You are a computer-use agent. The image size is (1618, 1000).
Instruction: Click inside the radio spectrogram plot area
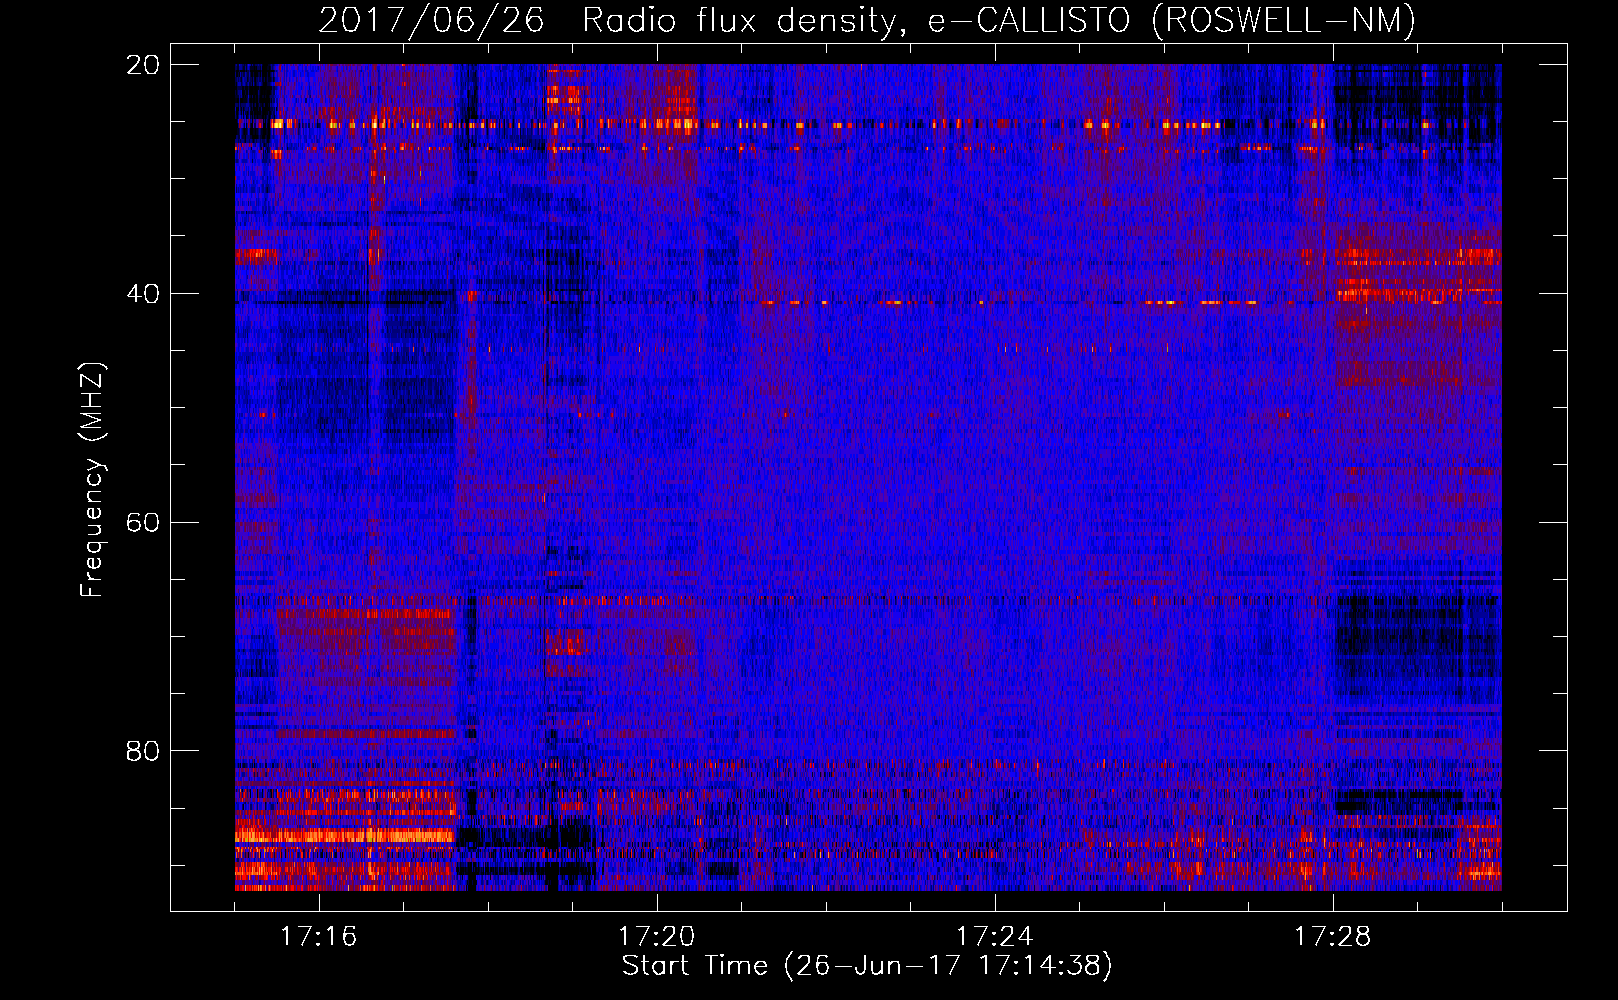click(868, 477)
